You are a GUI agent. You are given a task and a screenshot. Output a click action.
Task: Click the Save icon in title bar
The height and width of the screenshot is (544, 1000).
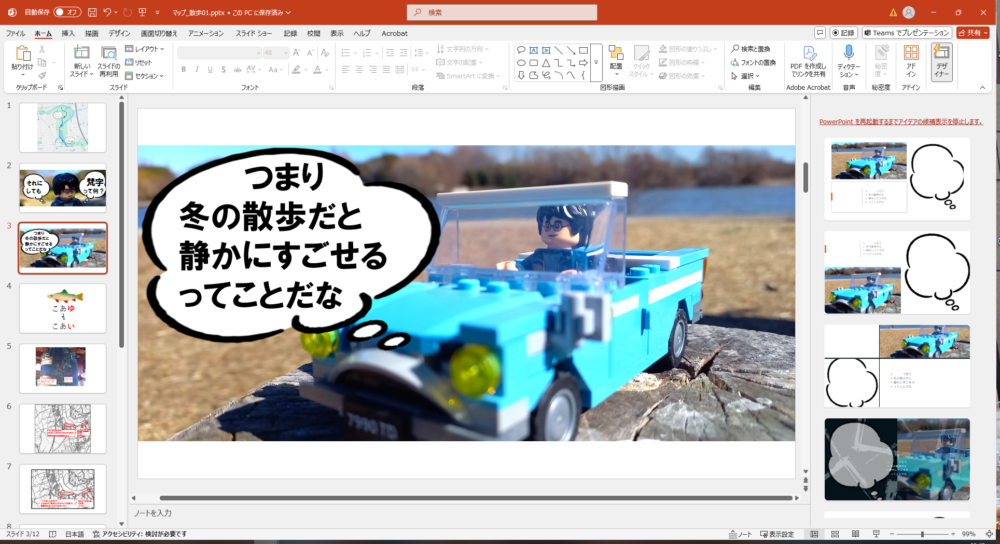(x=92, y=12)
